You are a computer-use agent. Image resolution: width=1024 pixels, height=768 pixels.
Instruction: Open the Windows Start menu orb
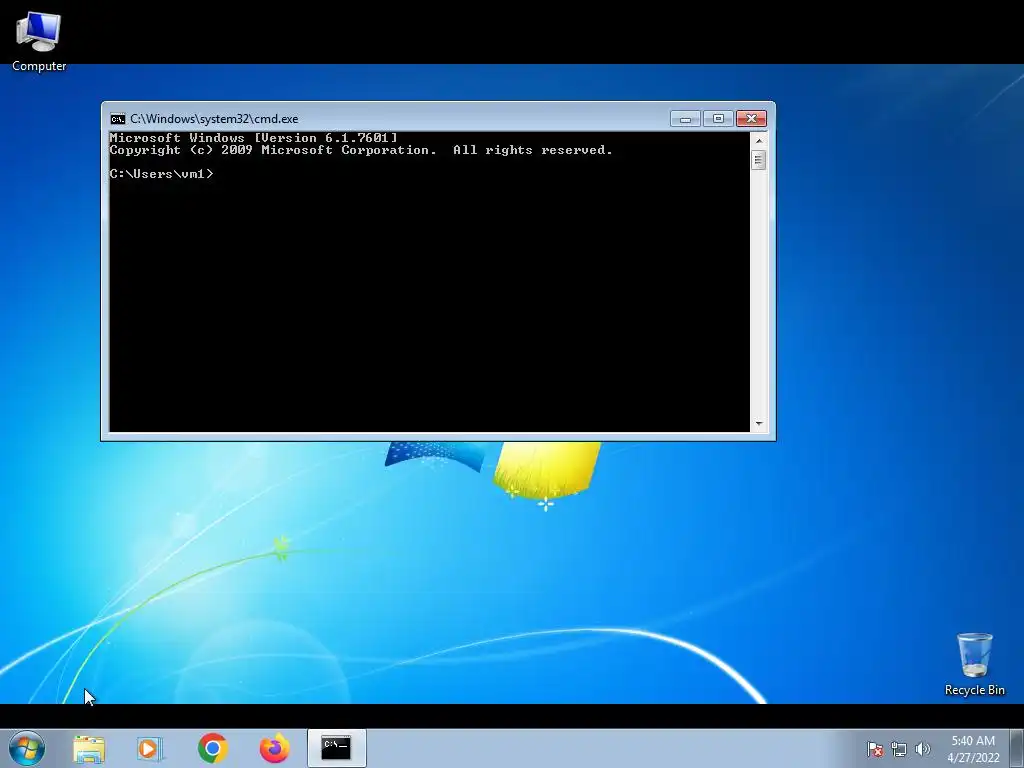tap(27, 748)
